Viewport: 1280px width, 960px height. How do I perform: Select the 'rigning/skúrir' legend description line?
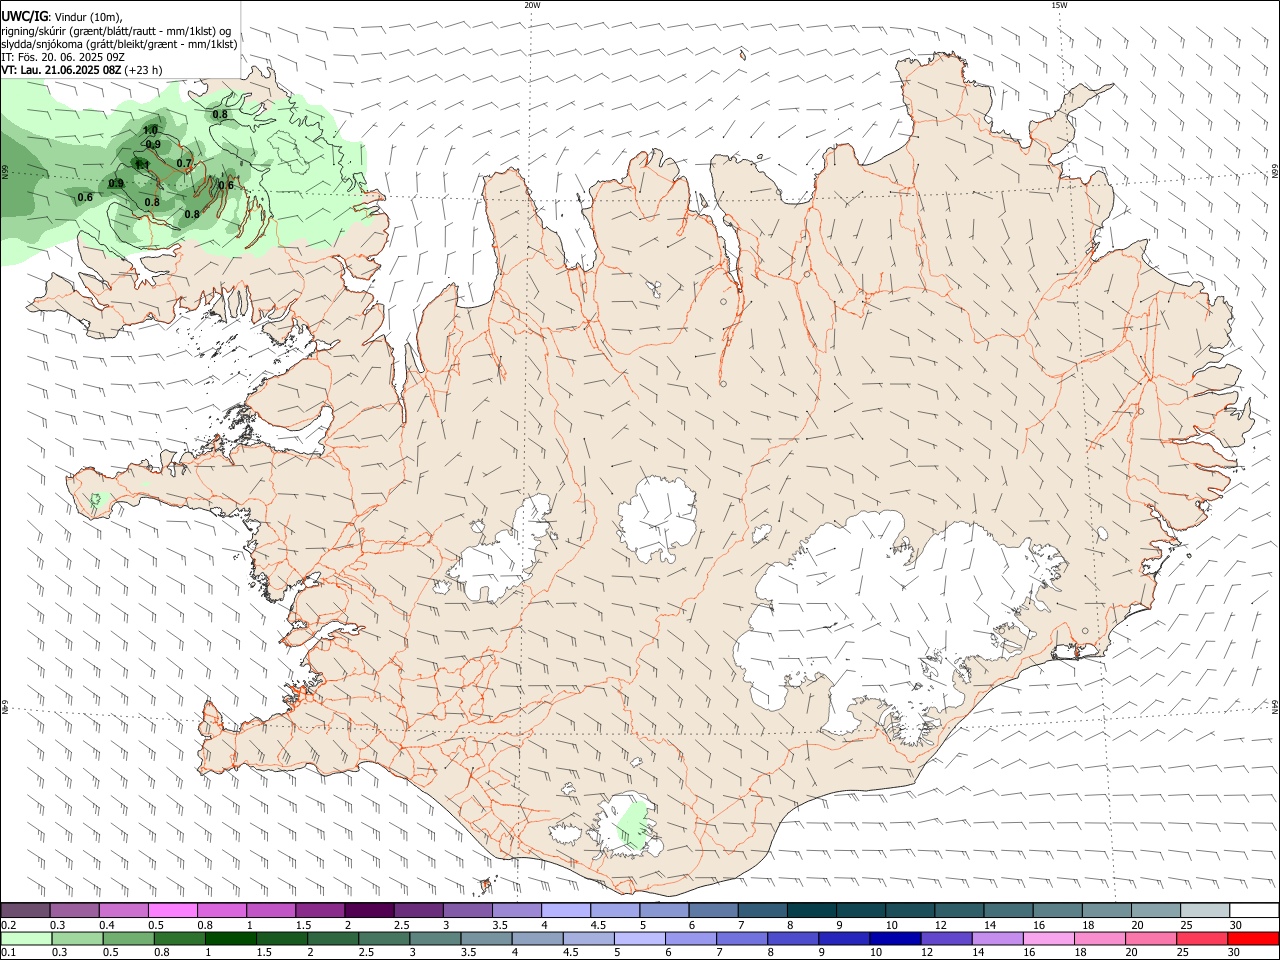point(116,31)
